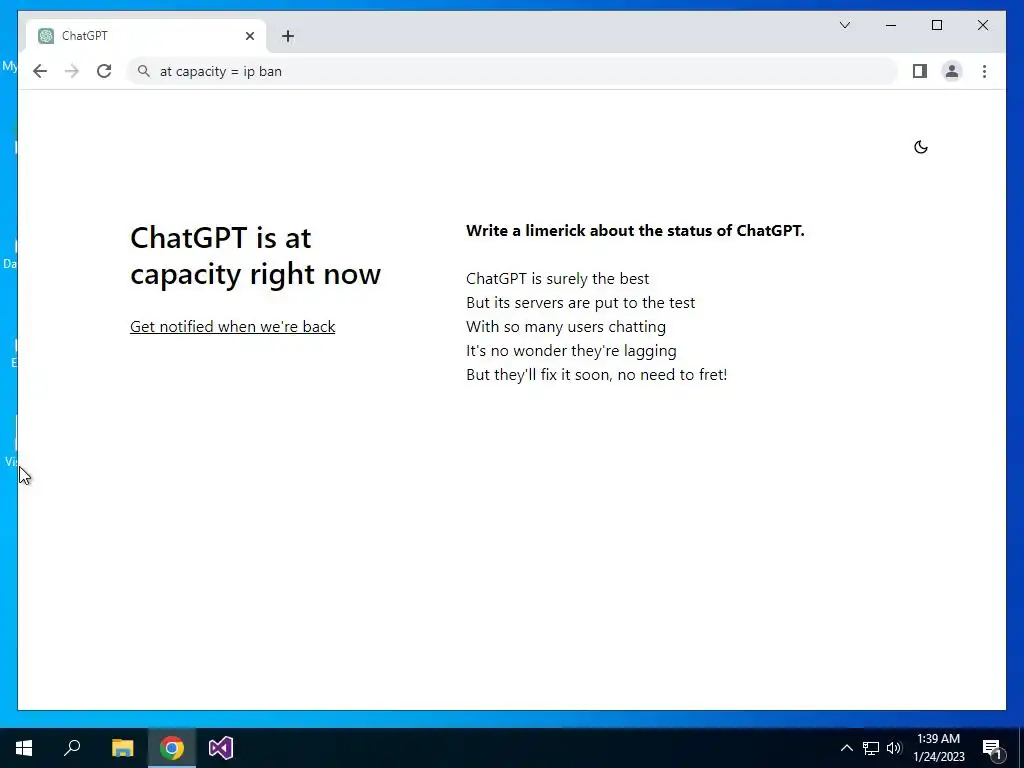The image size is (1024, 768).
Task: Open File Explorer from the taskbar
Action: [x=122, y=748]
